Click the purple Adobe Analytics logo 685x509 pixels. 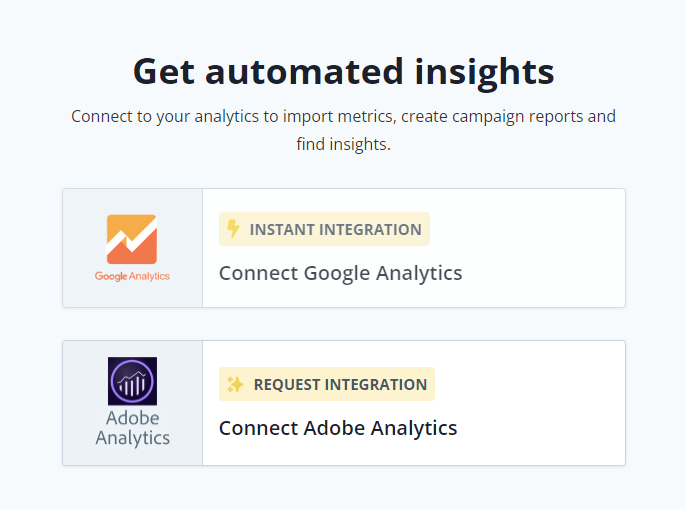pos(132,381)
